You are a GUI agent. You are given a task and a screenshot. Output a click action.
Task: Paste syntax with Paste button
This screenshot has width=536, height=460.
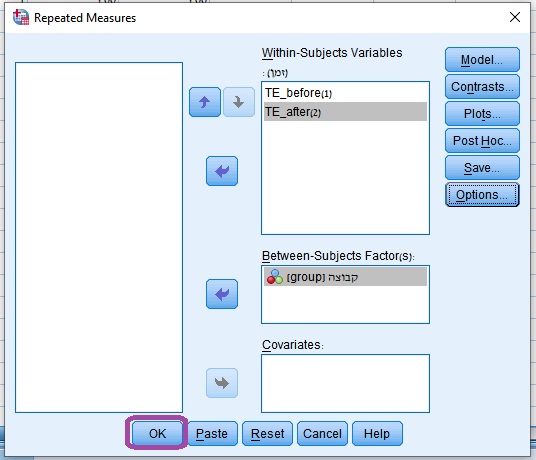[x=212, y=433]
